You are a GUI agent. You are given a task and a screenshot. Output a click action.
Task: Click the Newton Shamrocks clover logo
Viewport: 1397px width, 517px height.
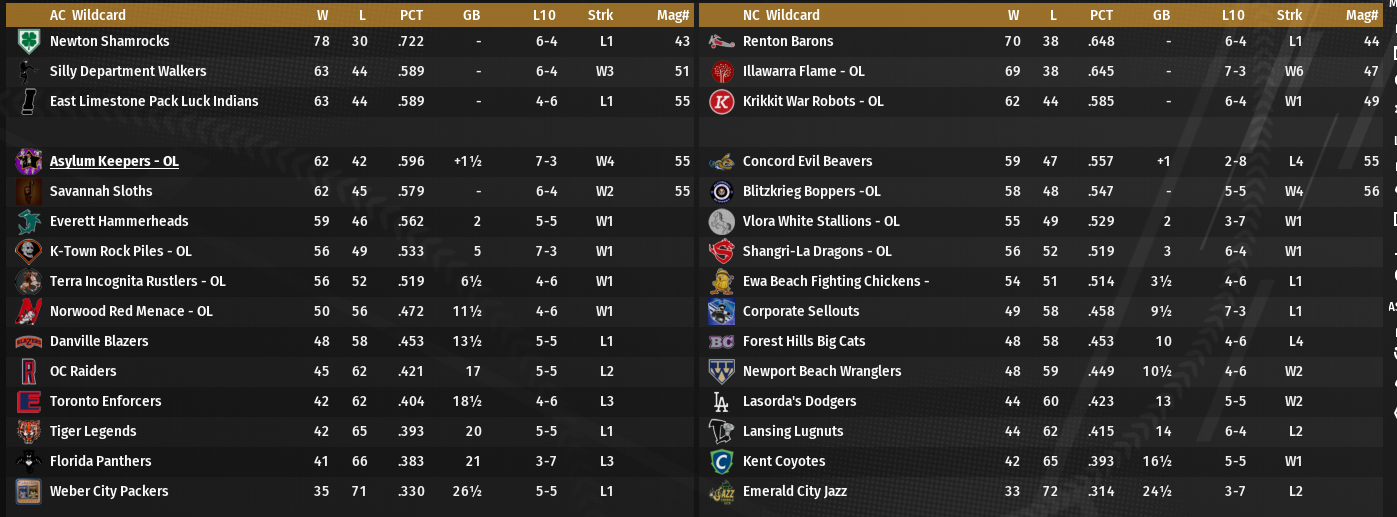click(28, 41)
